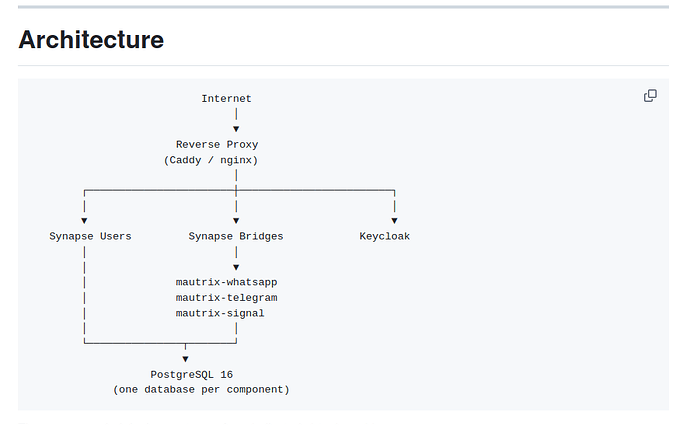Click the (Caddy / nginx) line
The image size is (690, 425).
click(211, 160)
